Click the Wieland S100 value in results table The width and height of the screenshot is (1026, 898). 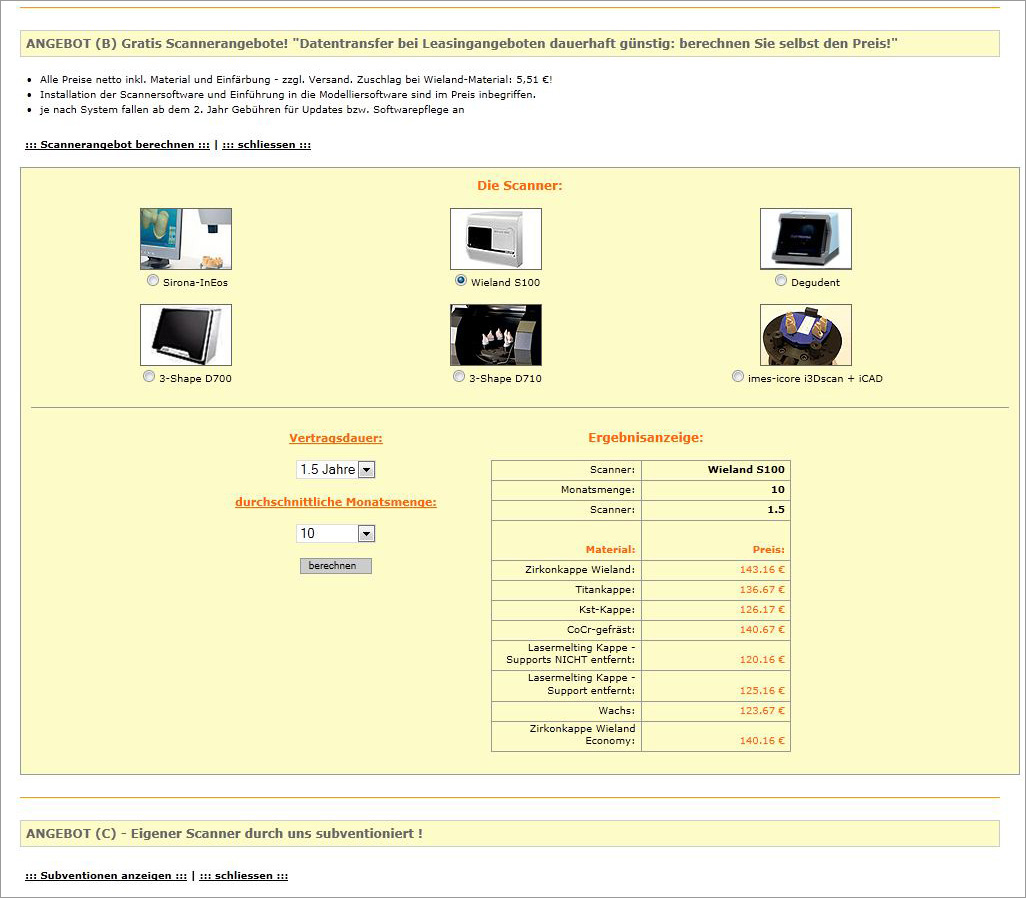746,469
